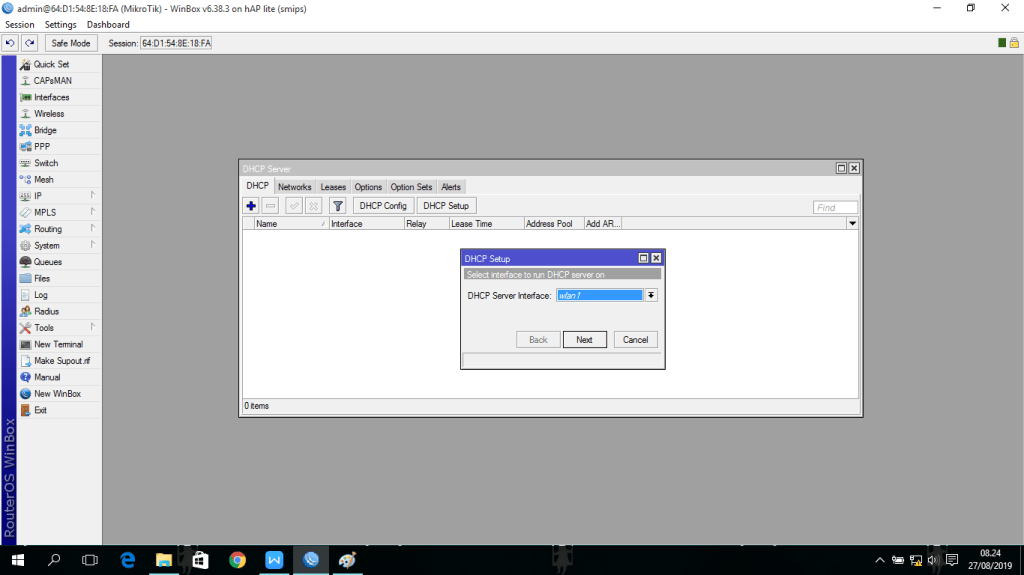Screen dimensions: 1024x575
Task: Click the Filter funnel icon in DHCP Server
Action: 338,206
